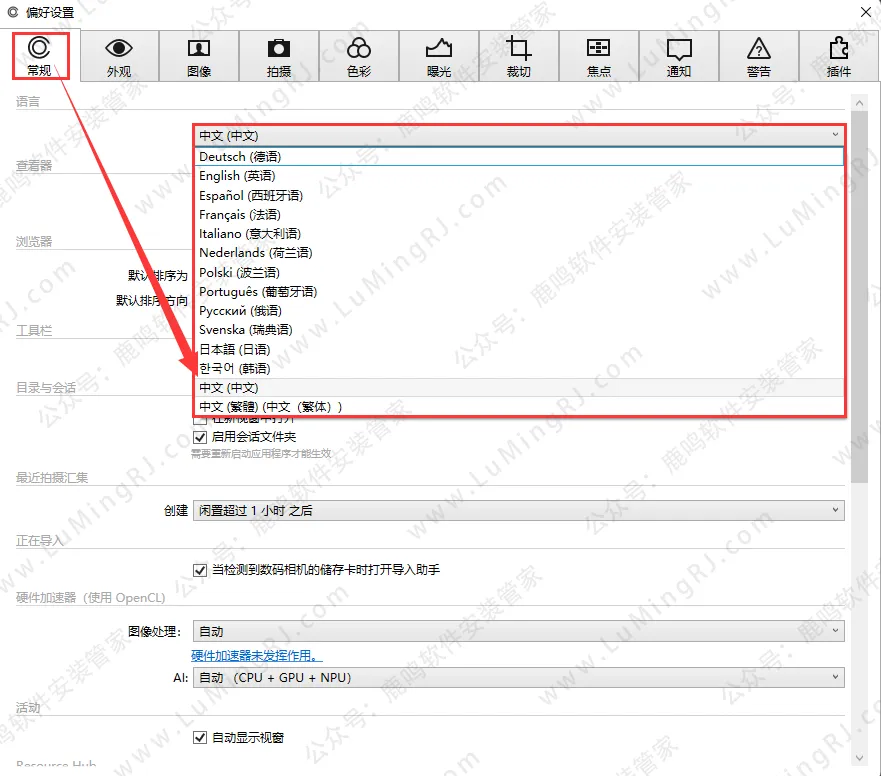Collapse the language dropdown showing 中文 (中文)

tap(519, 135)
